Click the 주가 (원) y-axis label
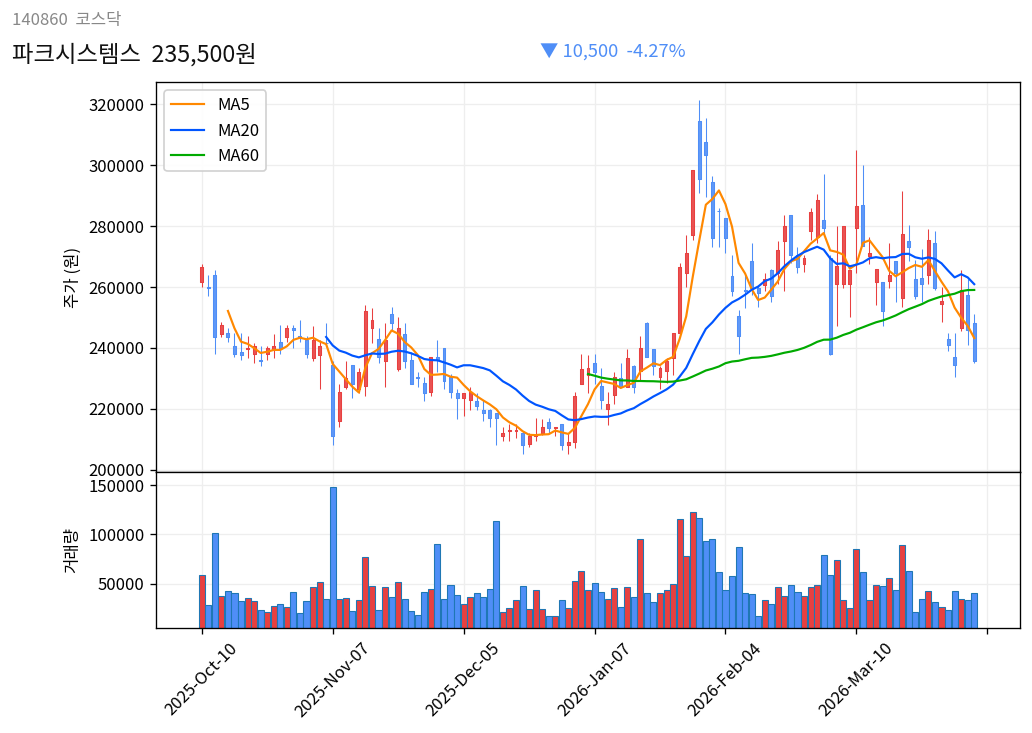 71,277
